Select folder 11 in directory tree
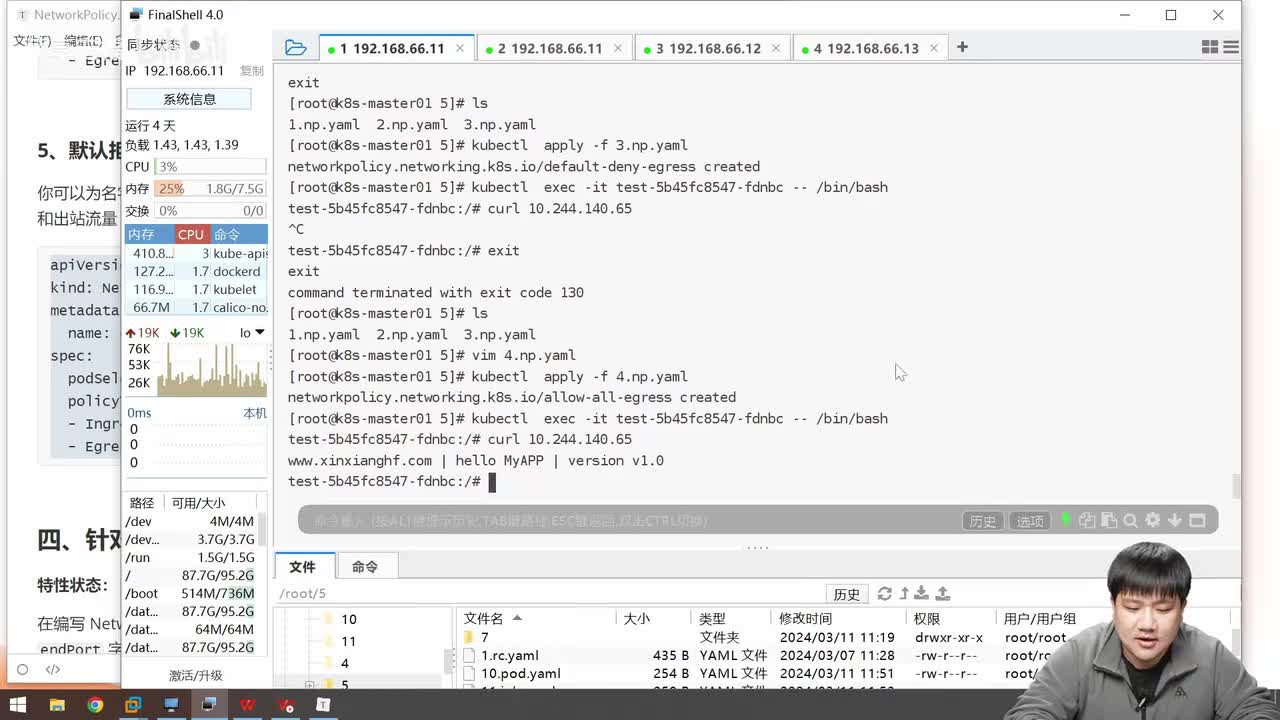Image resolution: width=1280 pixels, height=720 pixels. tap(348, 641)
